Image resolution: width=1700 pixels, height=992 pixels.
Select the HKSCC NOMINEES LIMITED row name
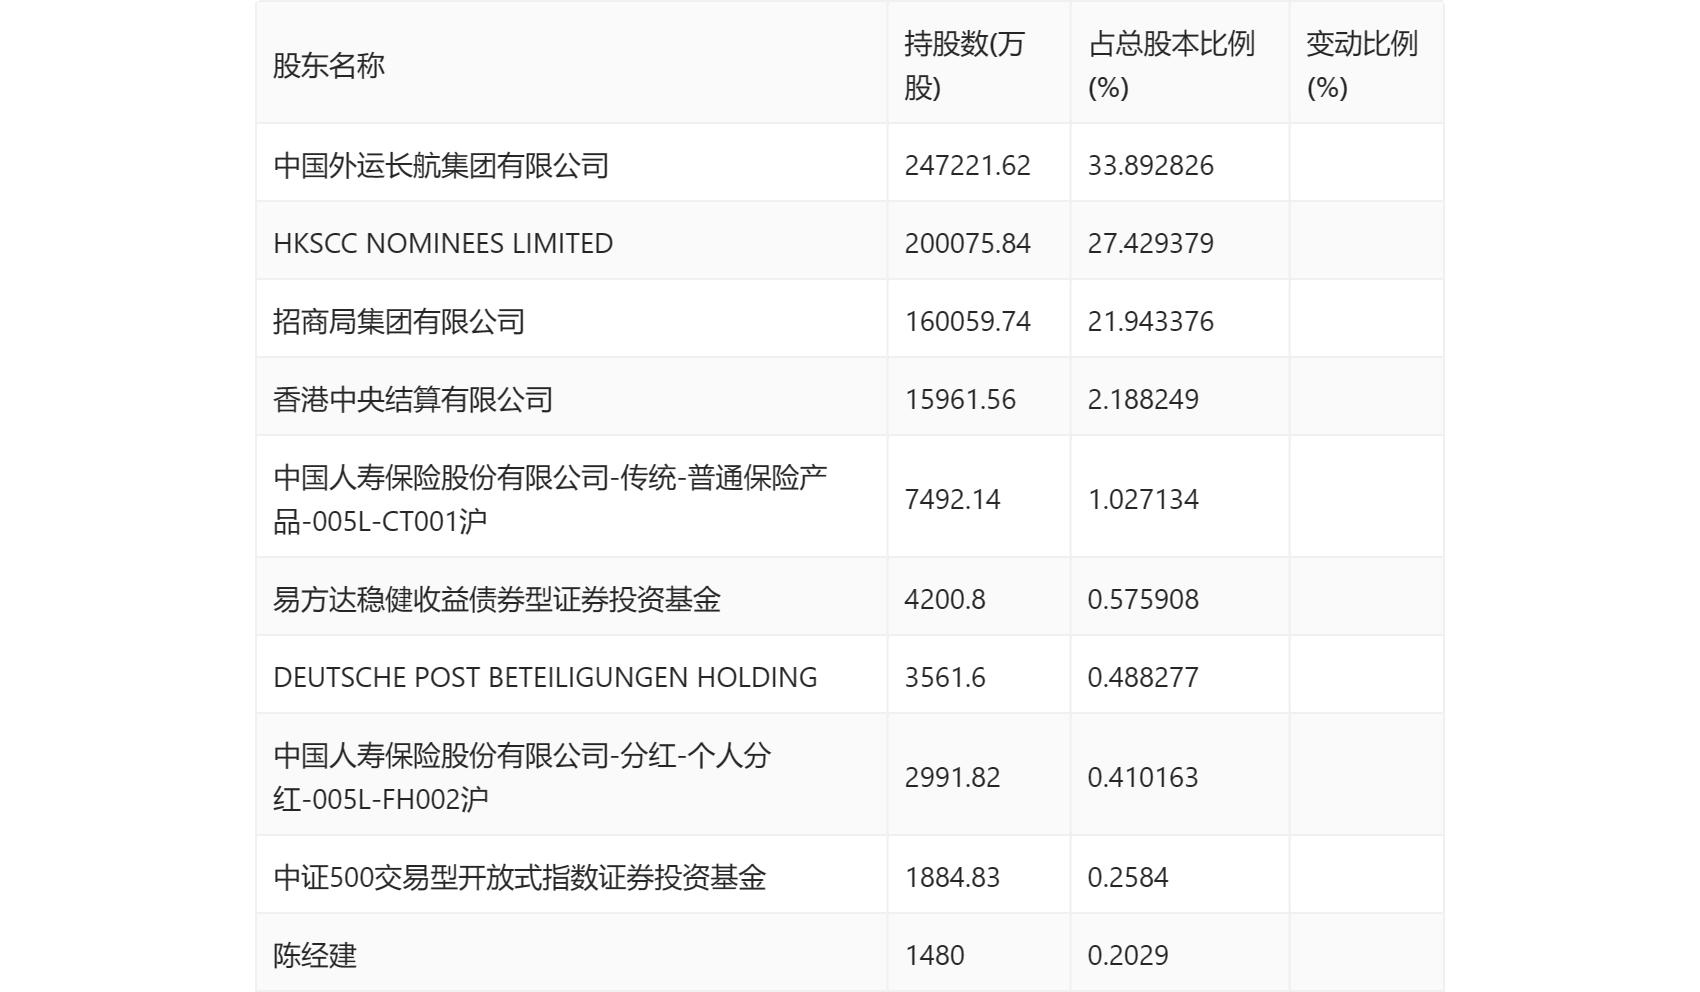click(x=443, y=243)
